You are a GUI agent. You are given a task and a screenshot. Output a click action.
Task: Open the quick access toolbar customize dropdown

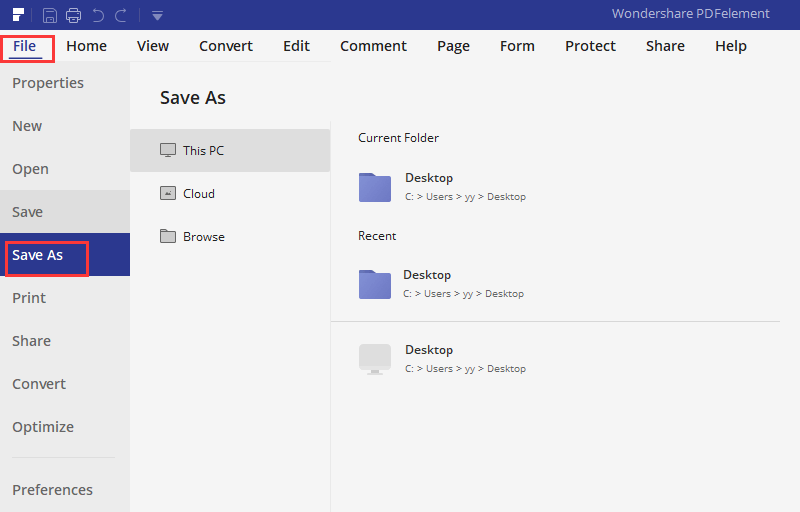point(157,16)
